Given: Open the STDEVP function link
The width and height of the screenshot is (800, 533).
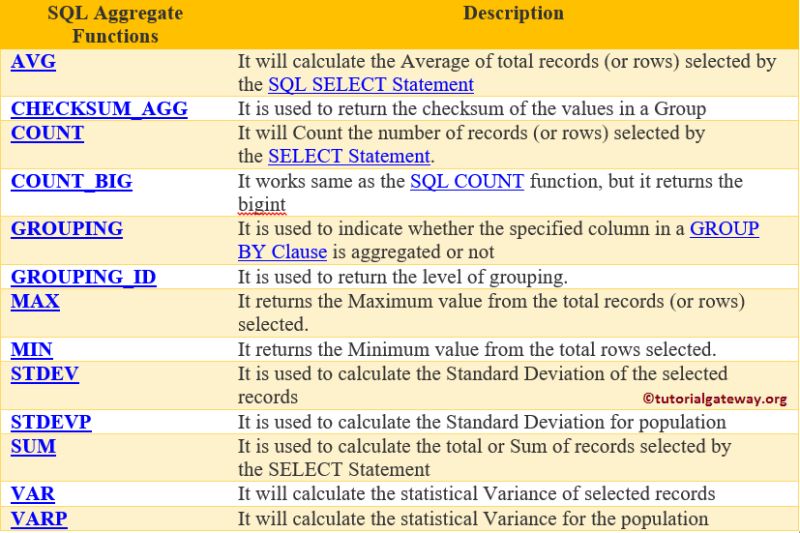Looking at the screenshot, I should [x=51, y=422].
